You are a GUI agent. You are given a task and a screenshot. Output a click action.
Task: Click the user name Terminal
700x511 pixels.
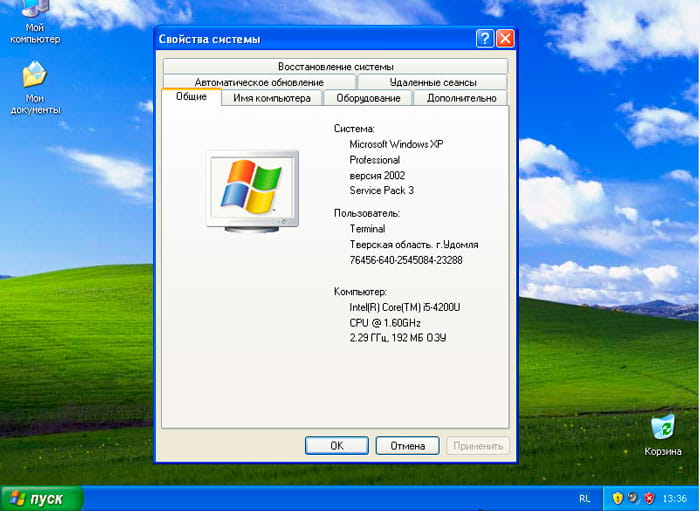(367, 229)
